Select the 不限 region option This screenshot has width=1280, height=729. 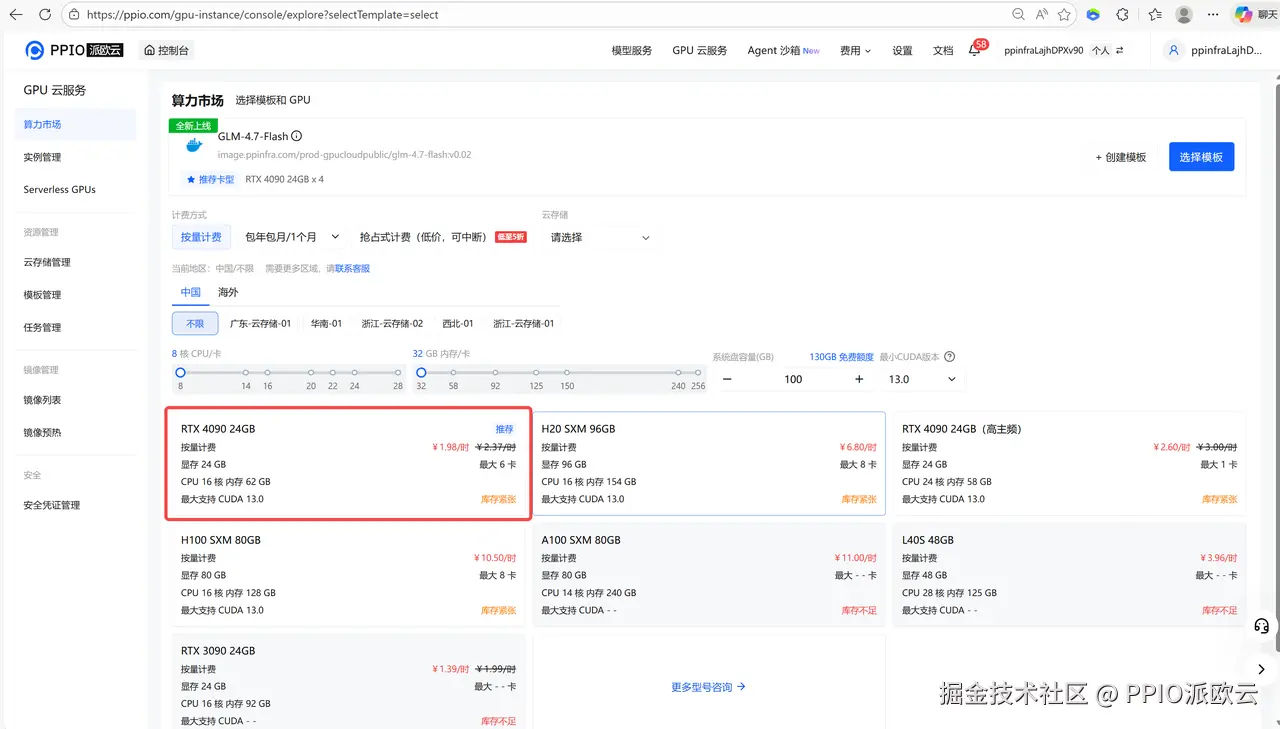coord(195,323)
